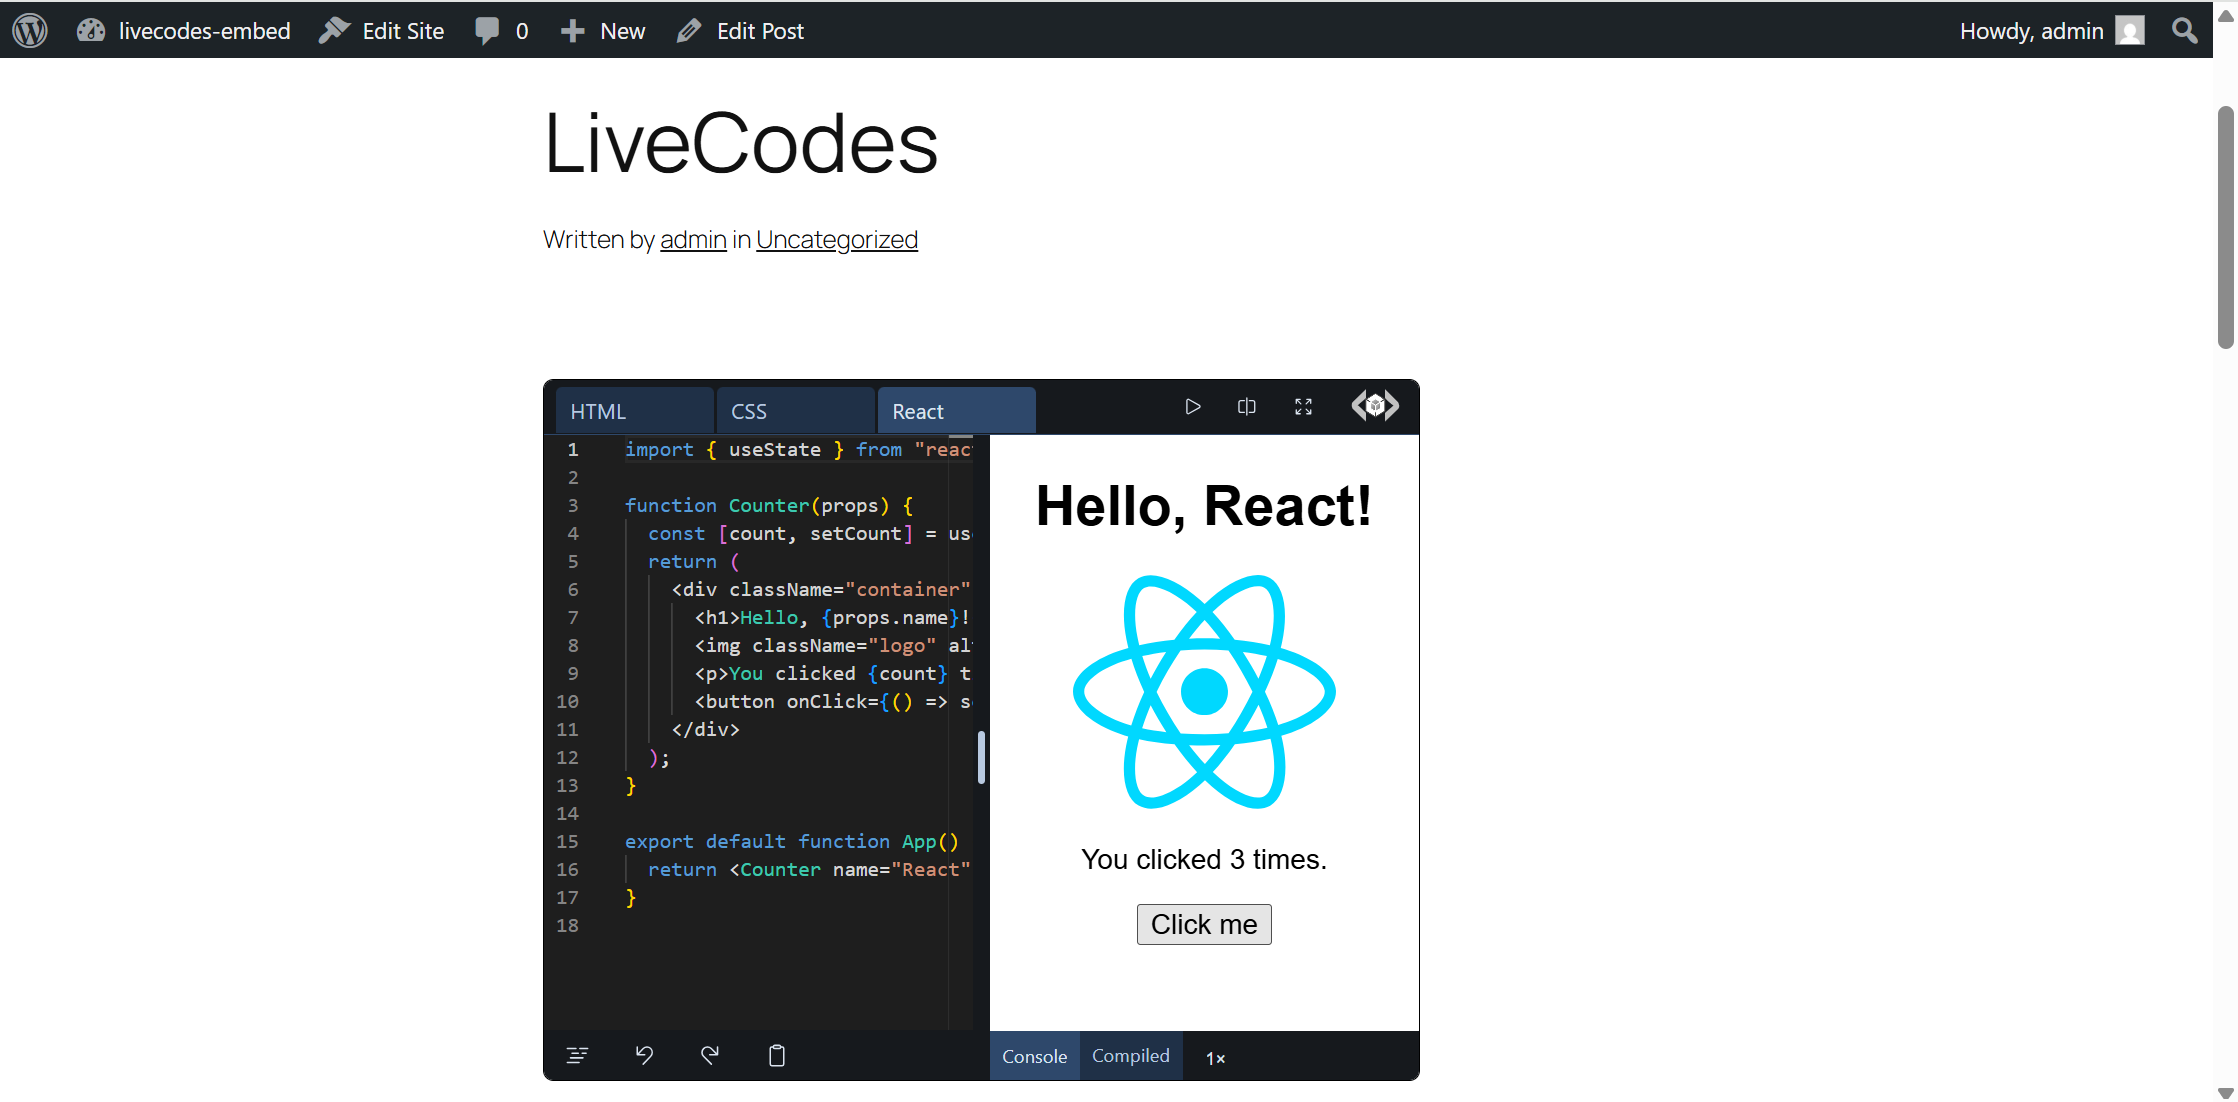
Task: Open the WordPress logo menu
Action: (30, 30)
